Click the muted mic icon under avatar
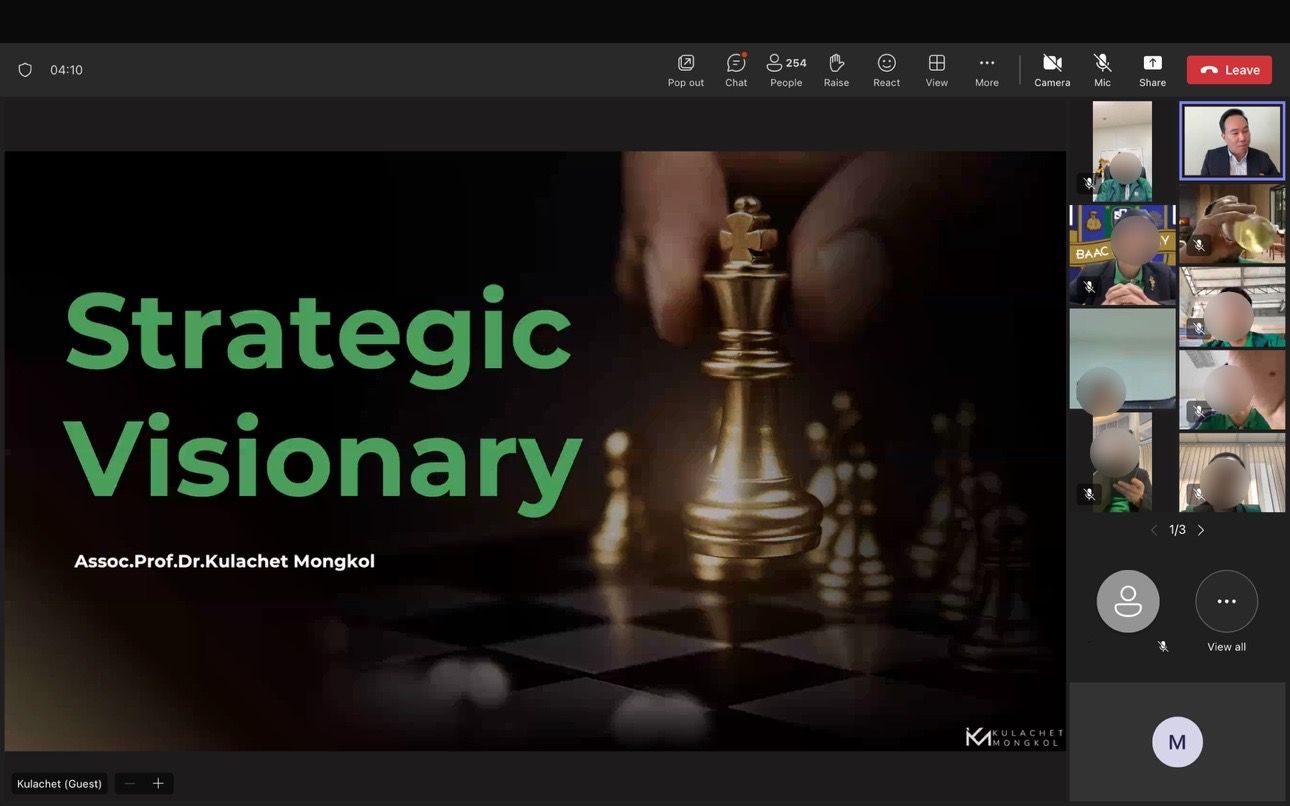 click(x=1163, y=647)
